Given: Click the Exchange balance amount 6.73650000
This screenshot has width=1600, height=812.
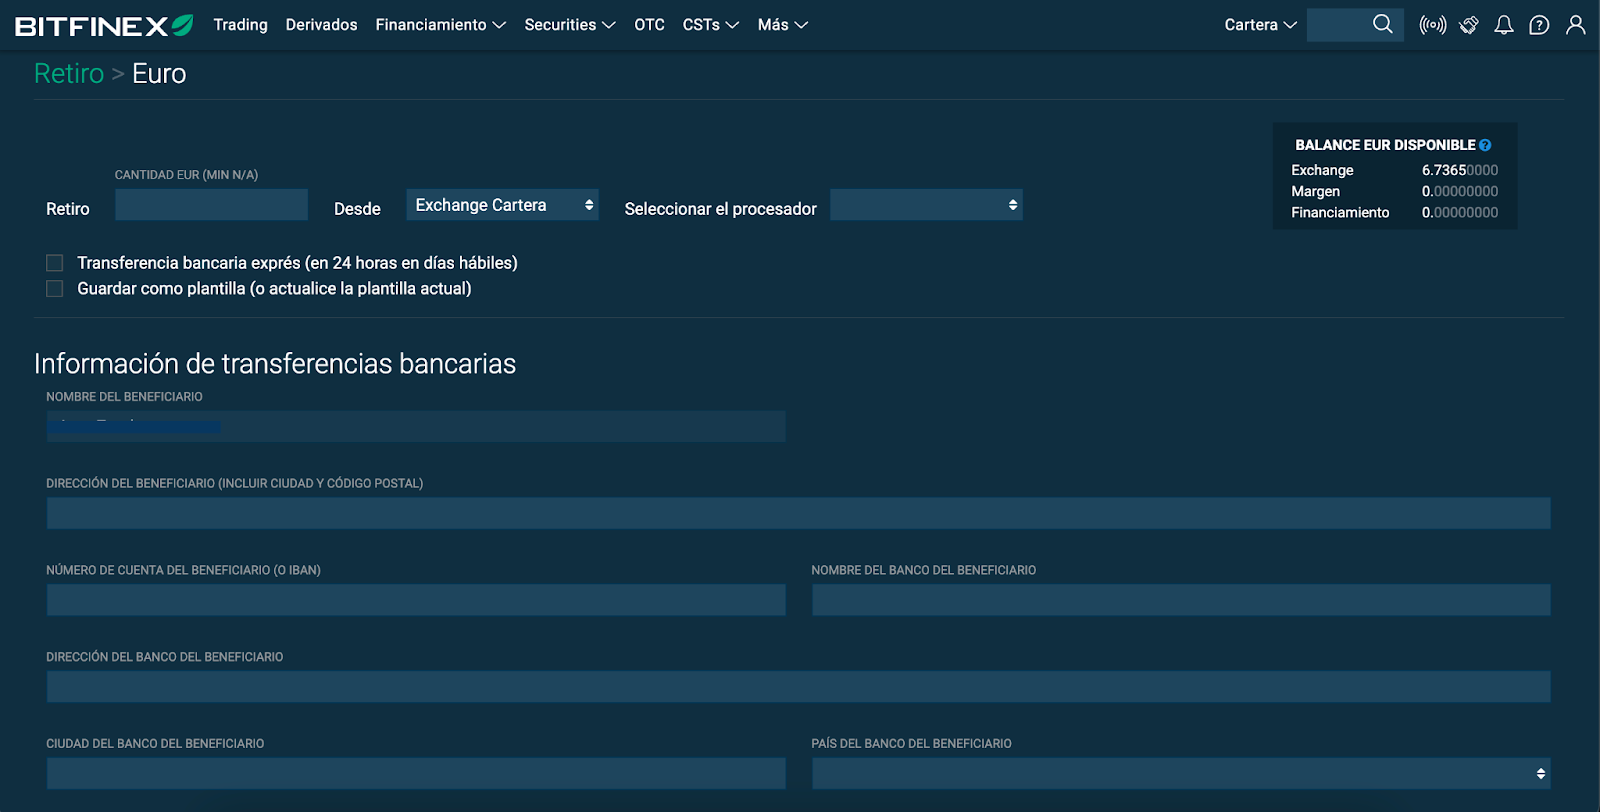Looking at the screenshot, I should coord(1460,170).
